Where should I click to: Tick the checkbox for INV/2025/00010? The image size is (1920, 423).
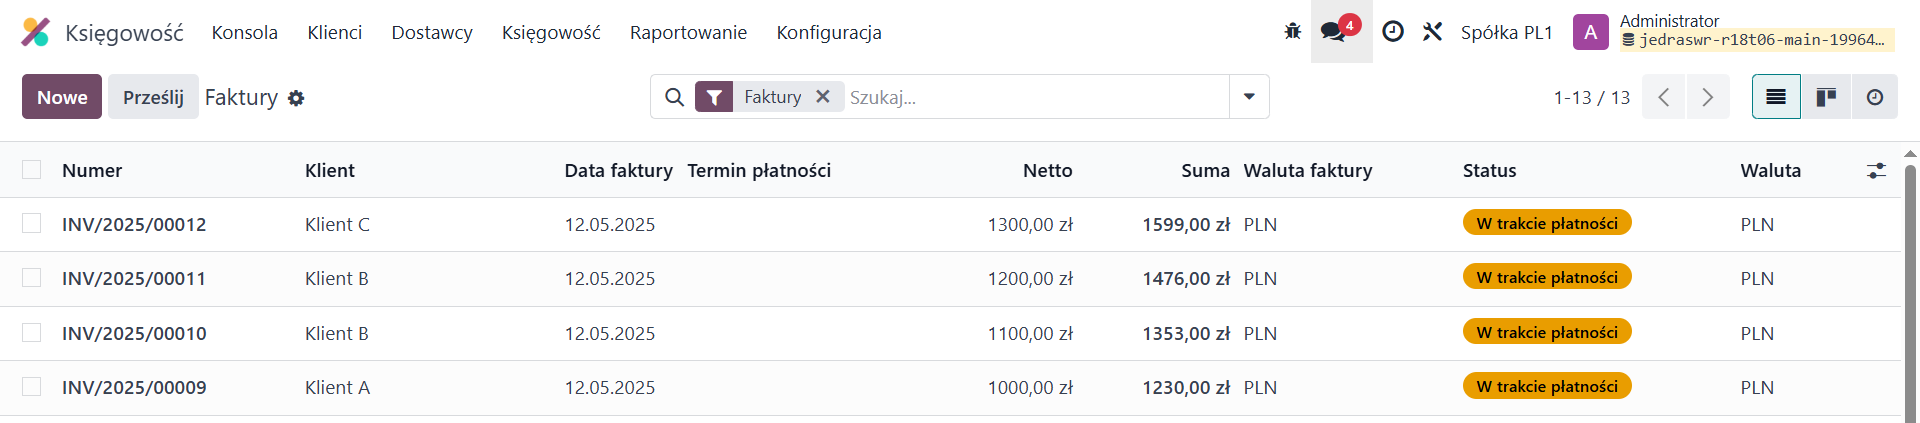(x=32, y=333)
